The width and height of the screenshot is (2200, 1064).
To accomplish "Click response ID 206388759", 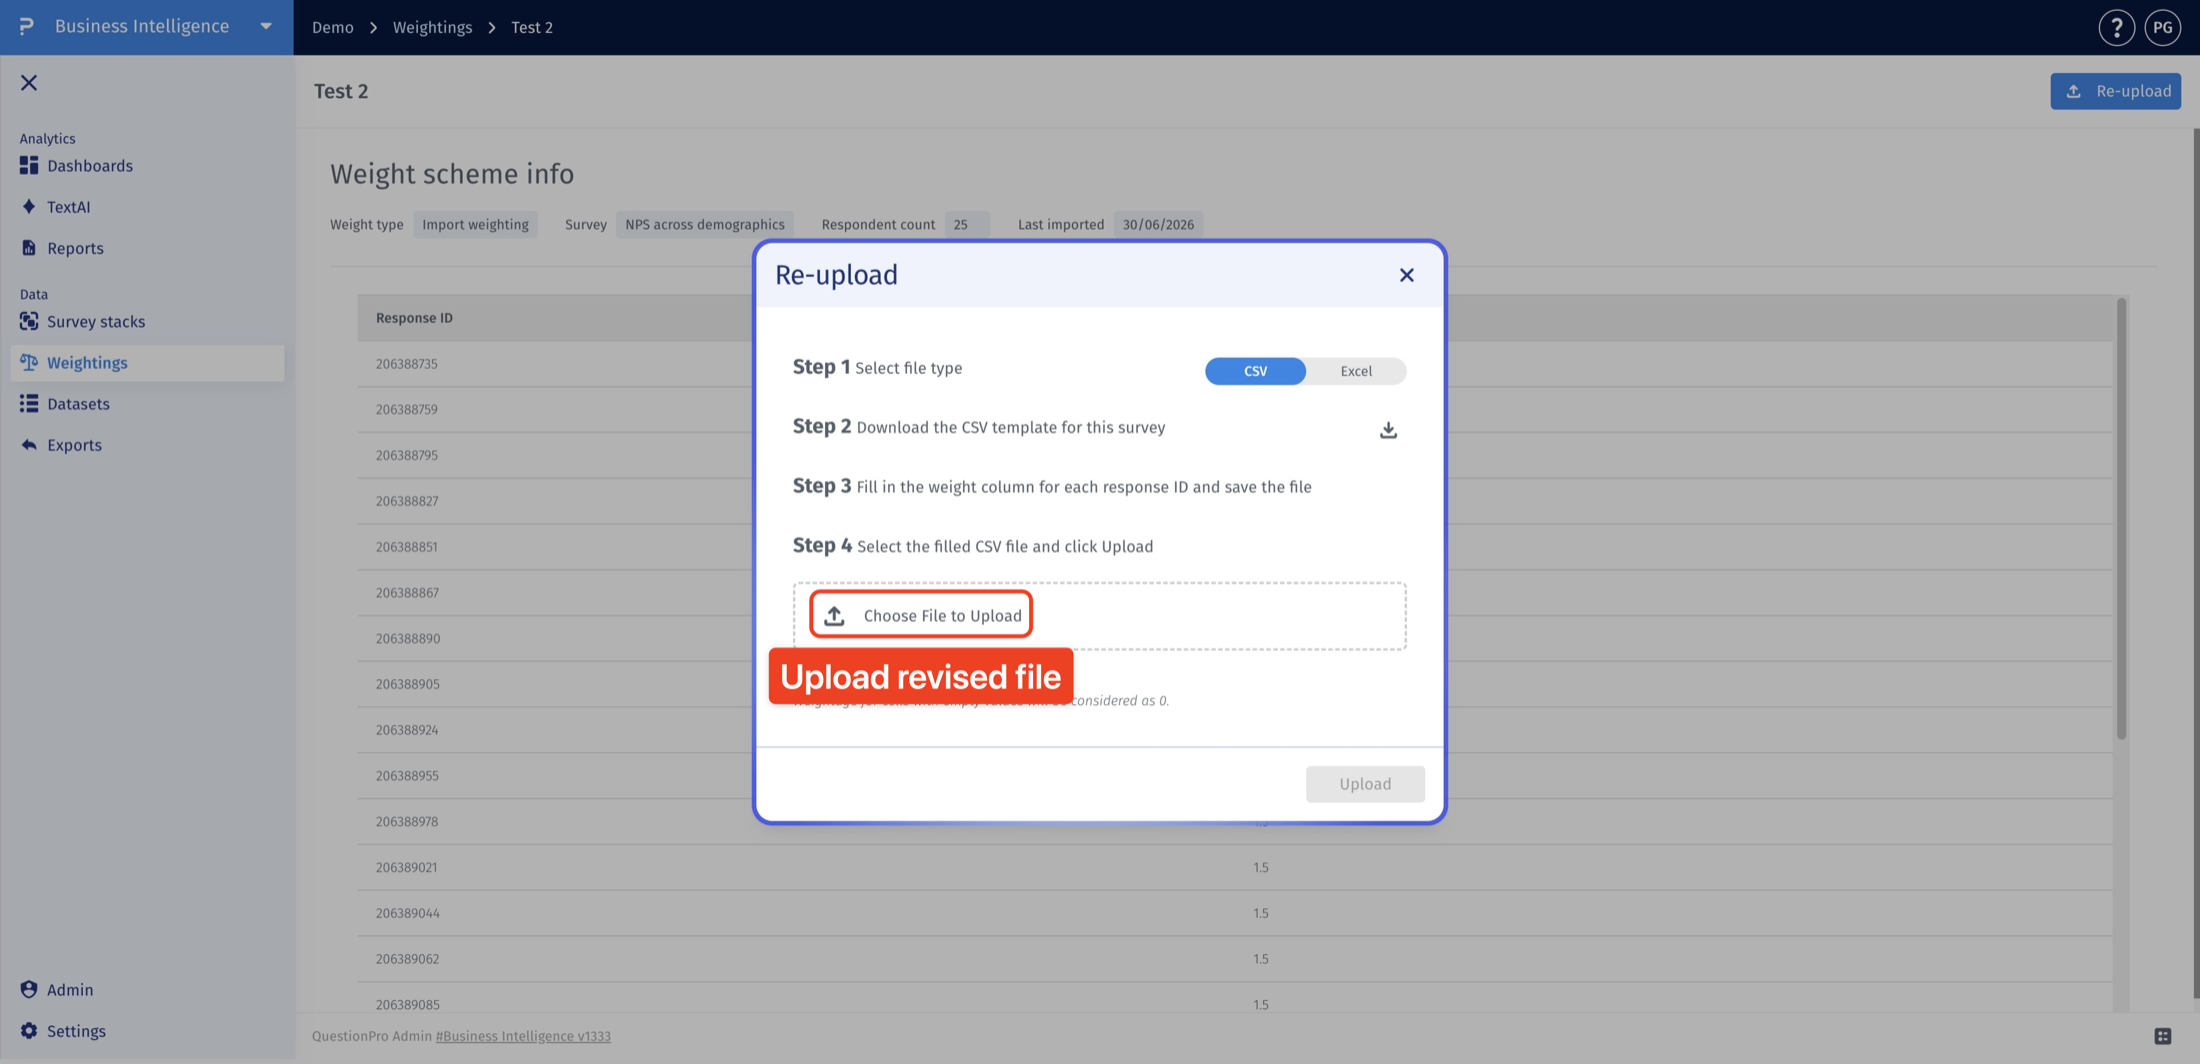I will (x=406, y=409).
